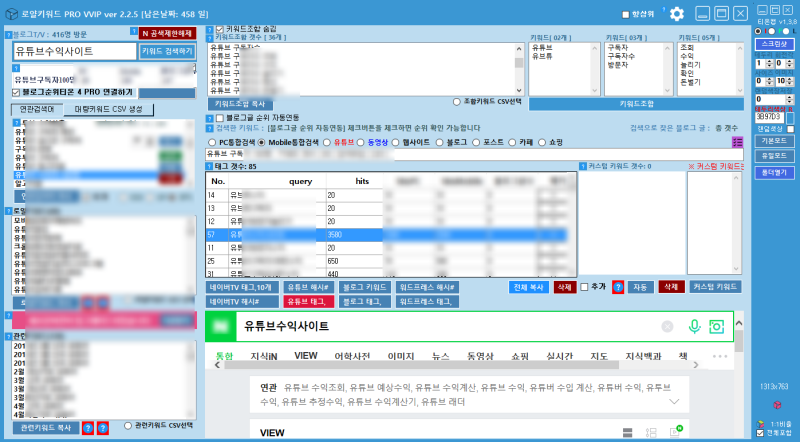Click the 유튜브수익사이트 keyword input field

[74, 51]
